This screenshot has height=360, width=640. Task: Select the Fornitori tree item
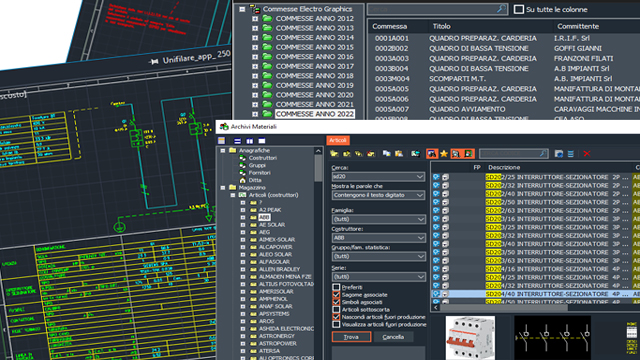pyautogui.click(x=260, y=173)
